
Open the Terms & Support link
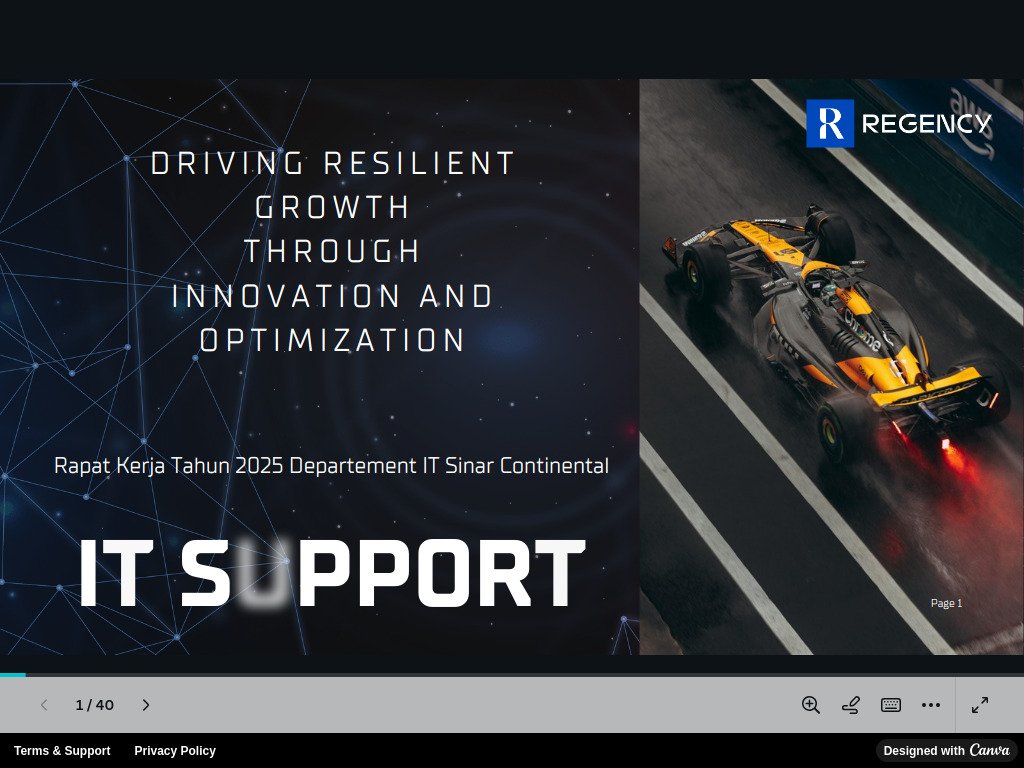(x=62, y=751)
